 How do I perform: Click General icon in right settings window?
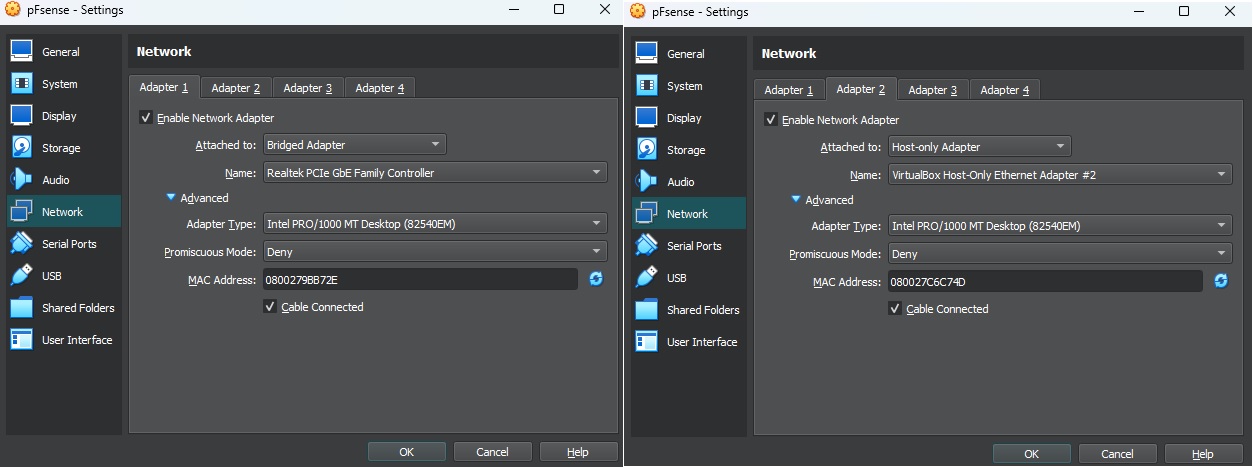click(647, 53)
